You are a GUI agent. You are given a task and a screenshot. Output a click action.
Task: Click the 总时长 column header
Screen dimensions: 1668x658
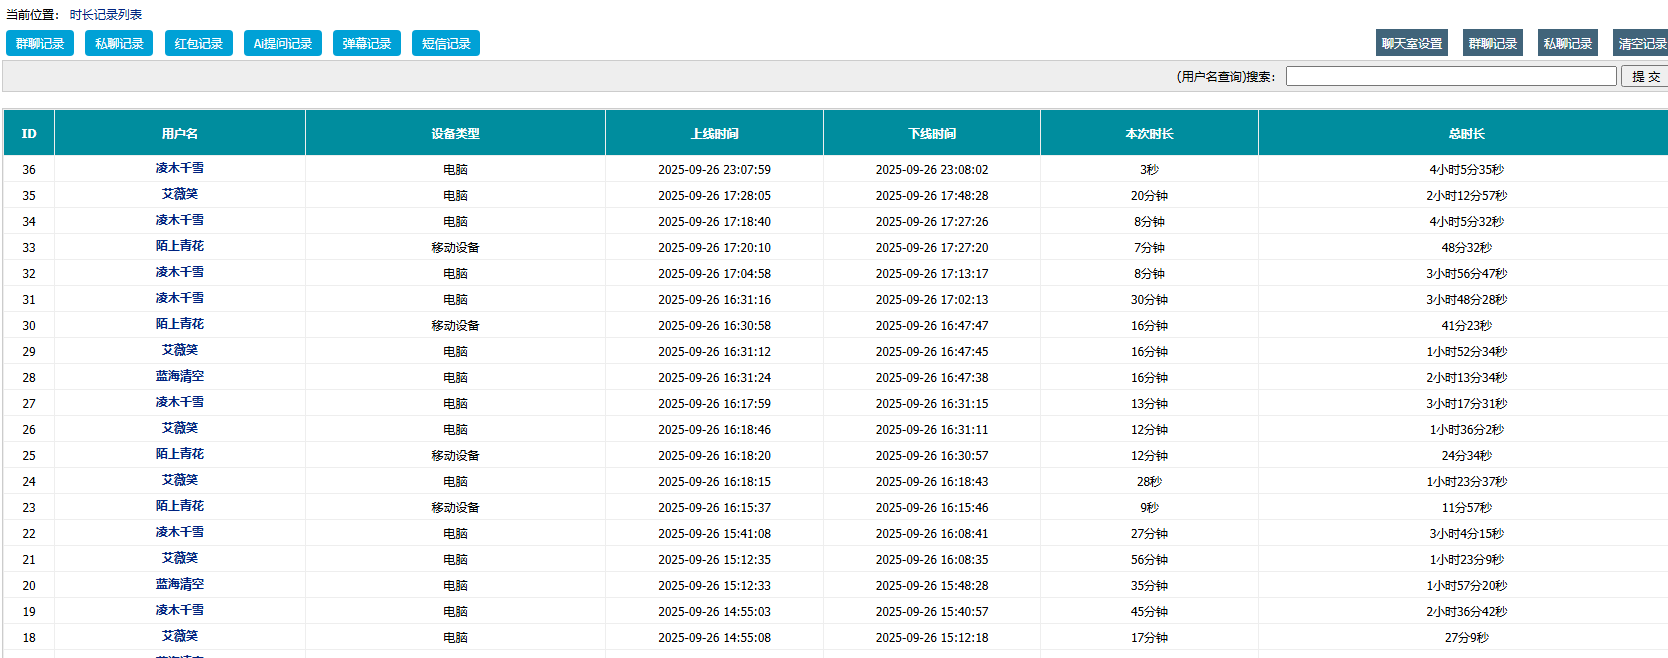click(1466, 133)
